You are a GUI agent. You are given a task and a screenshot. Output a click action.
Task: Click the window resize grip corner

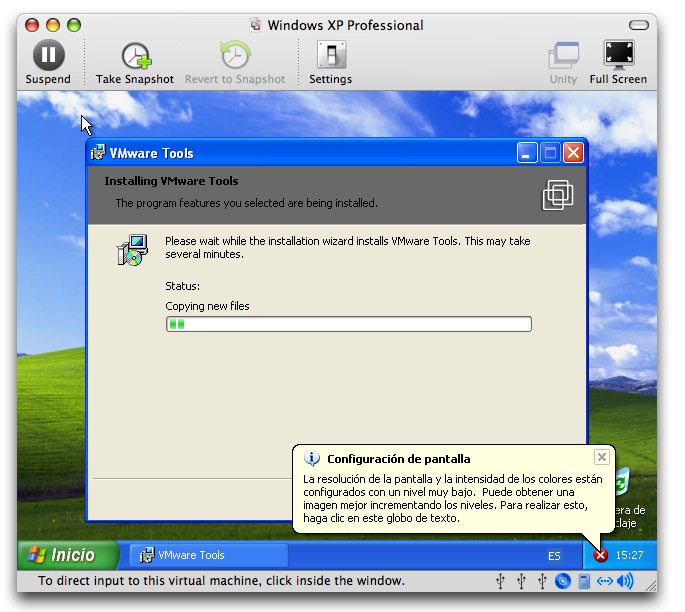651,586
